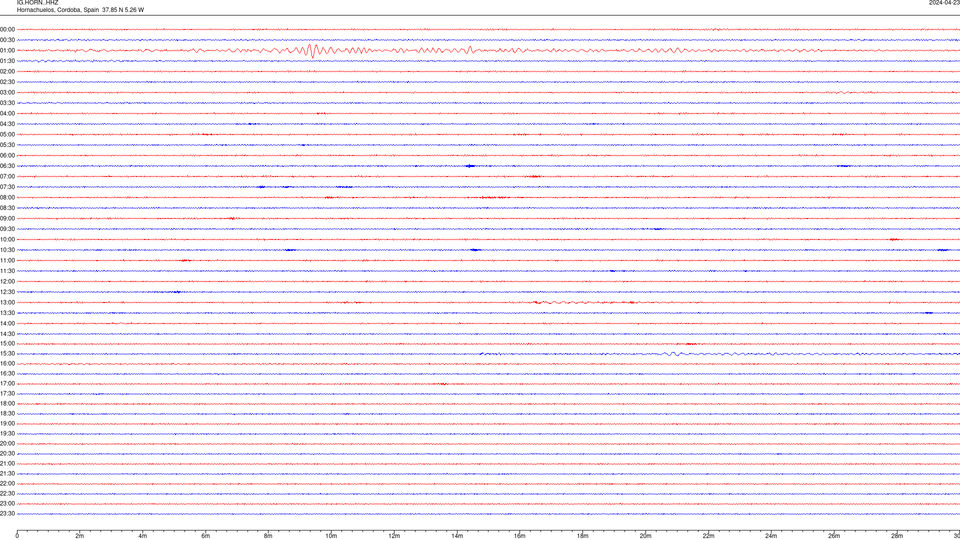The image size is (960, 540).
Task: Click the 28m tick label on the minute axis
Action: tap(897, 536)
